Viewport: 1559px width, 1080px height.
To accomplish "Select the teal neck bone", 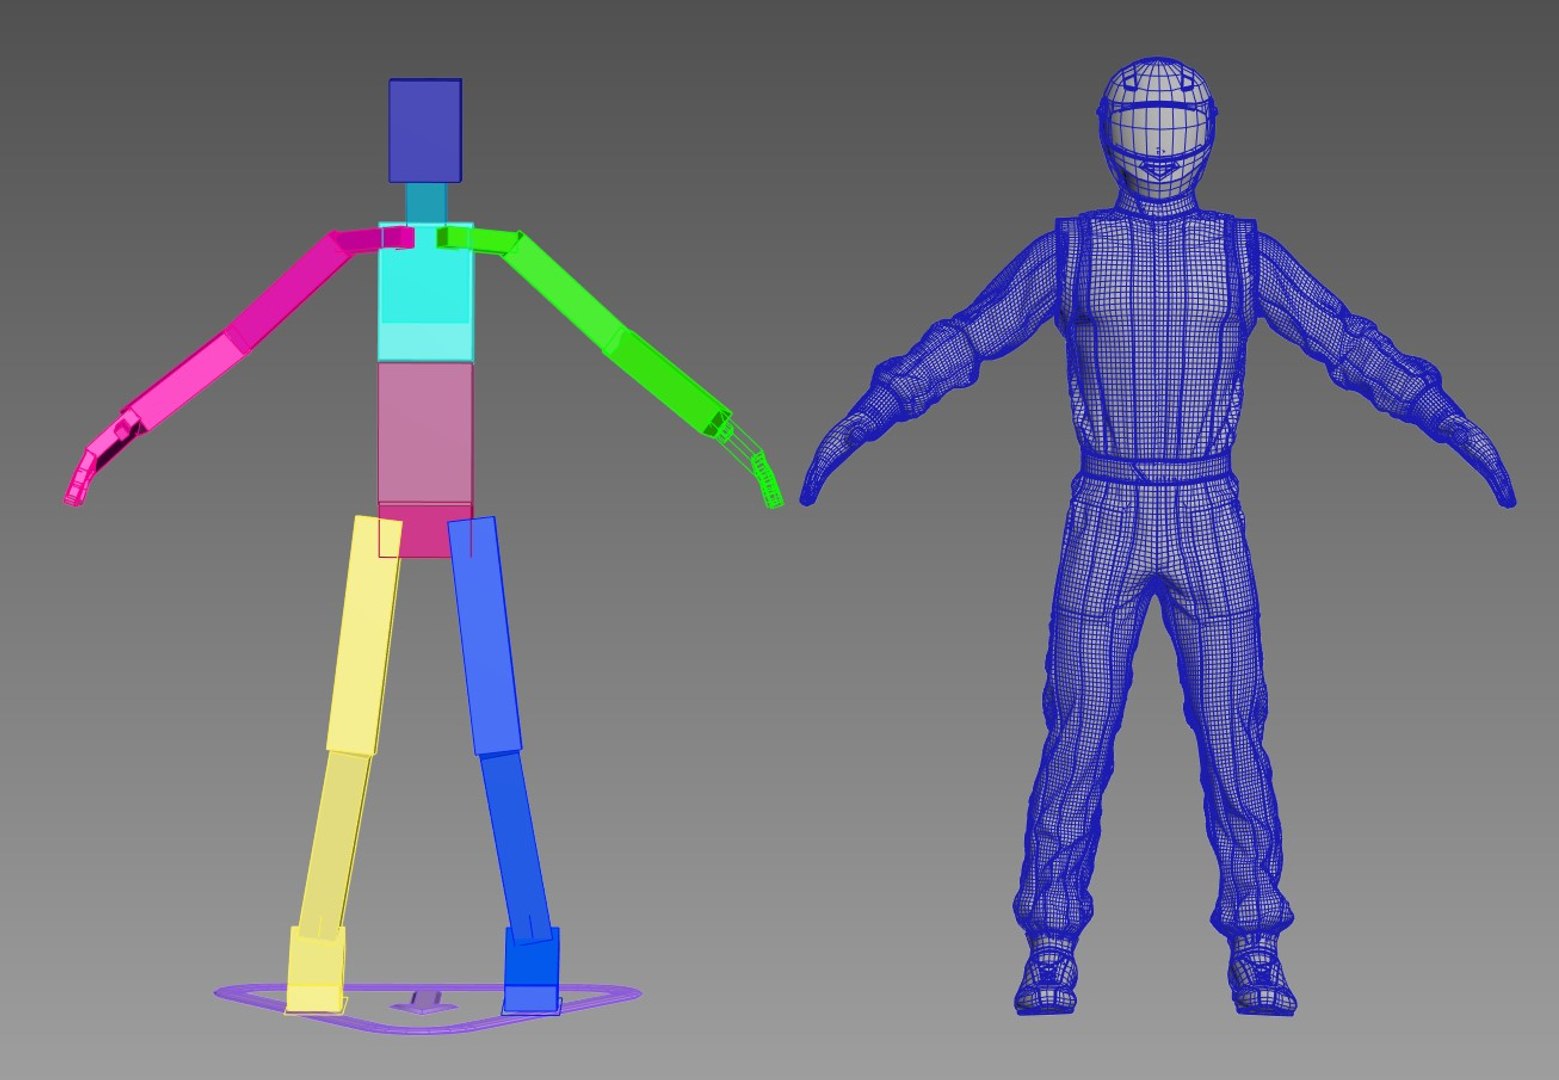I will pos(426,203).
